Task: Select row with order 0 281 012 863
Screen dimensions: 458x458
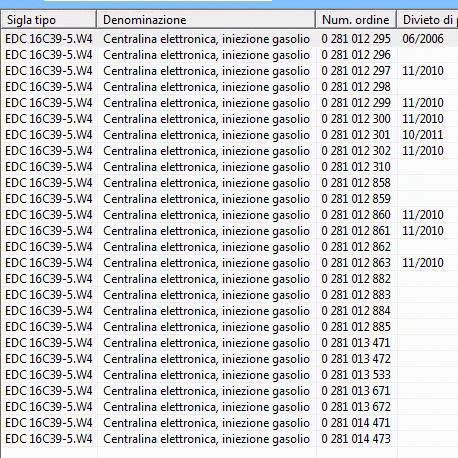Action: click(x=230, y=263)
